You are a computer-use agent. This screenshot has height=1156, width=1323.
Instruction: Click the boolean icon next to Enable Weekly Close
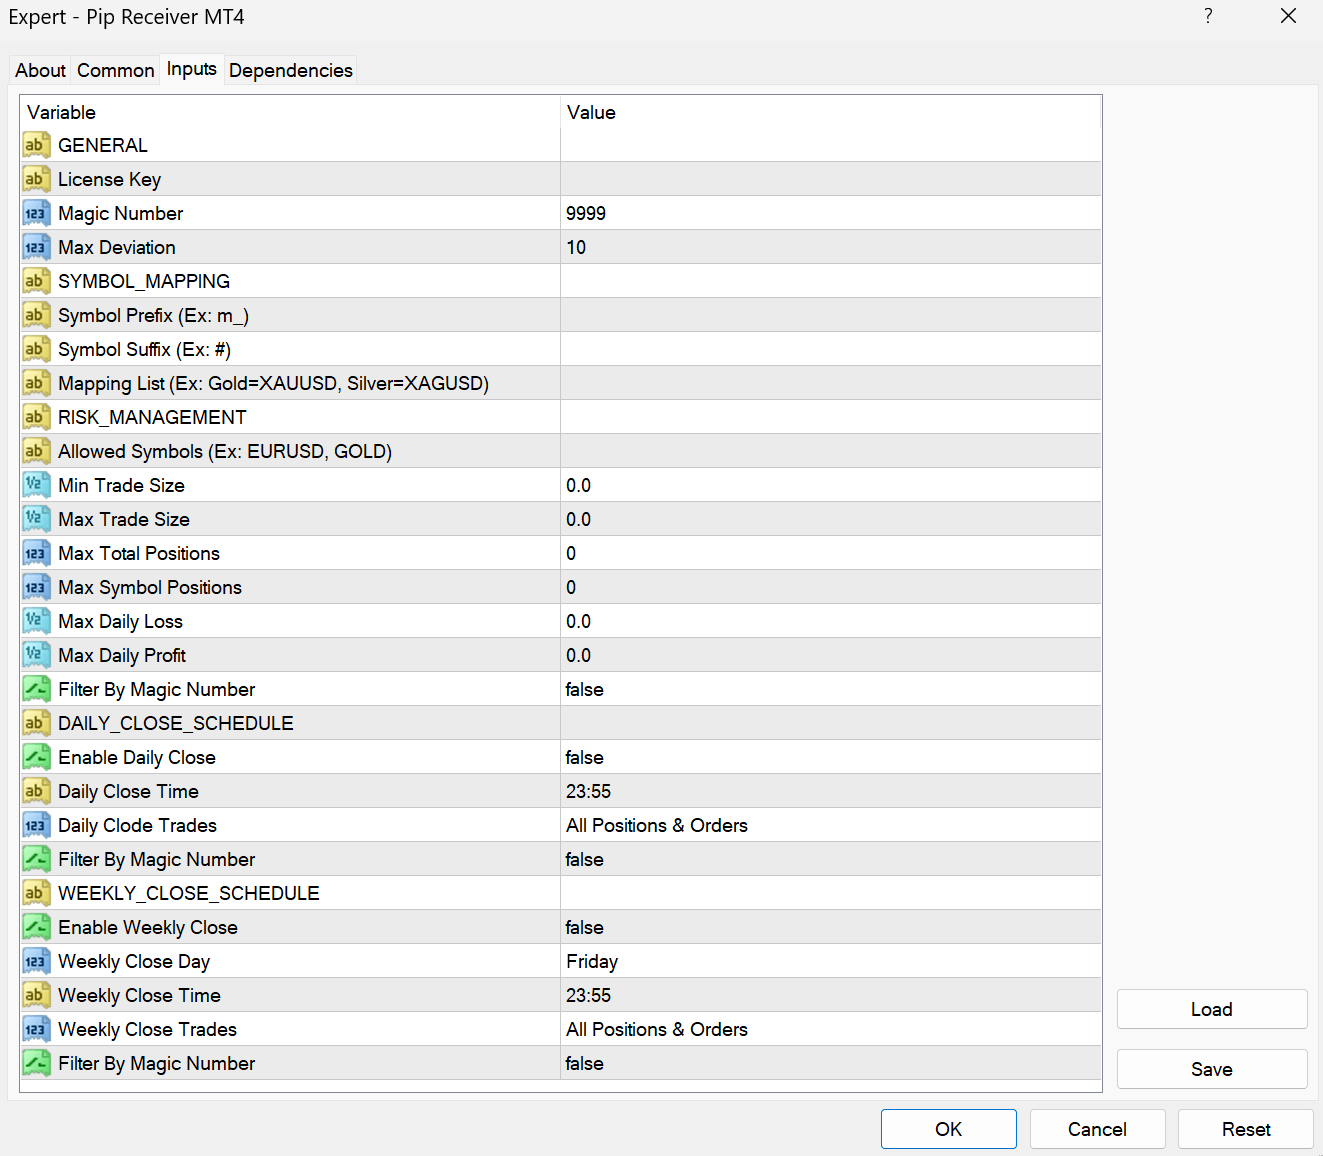tap(36, 927)
